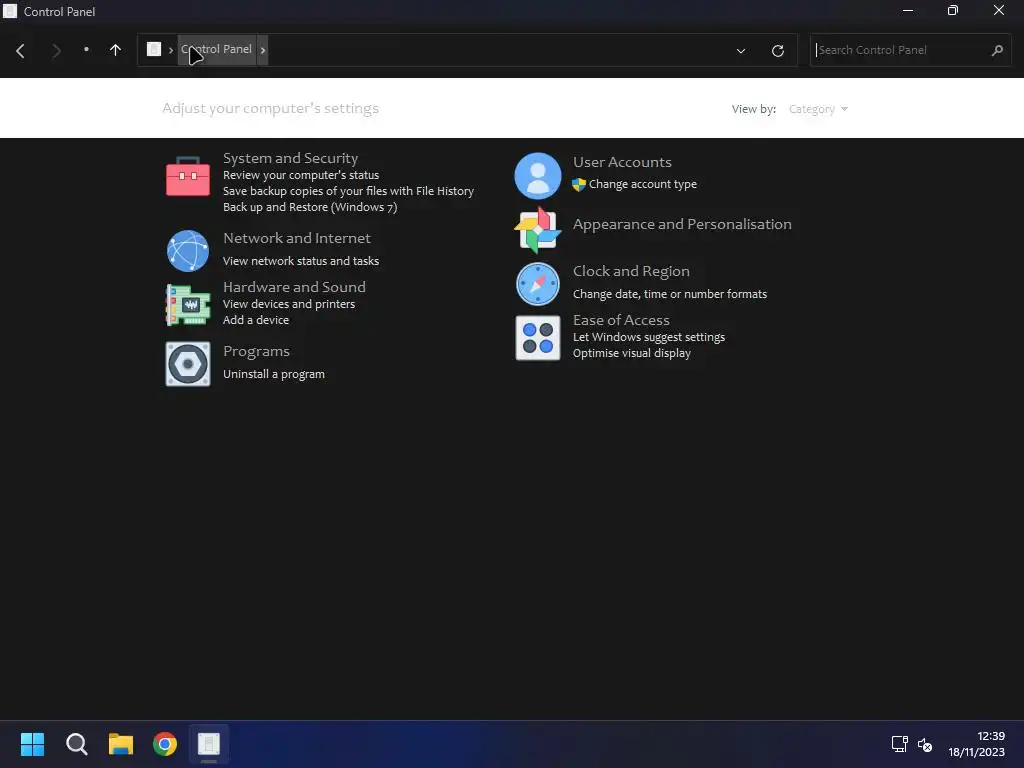This screenshot has height=768, width=1024.
Task: Open Back up and Restore (Windows 7)
Action: pyautogui.click(x=310, y=207)
